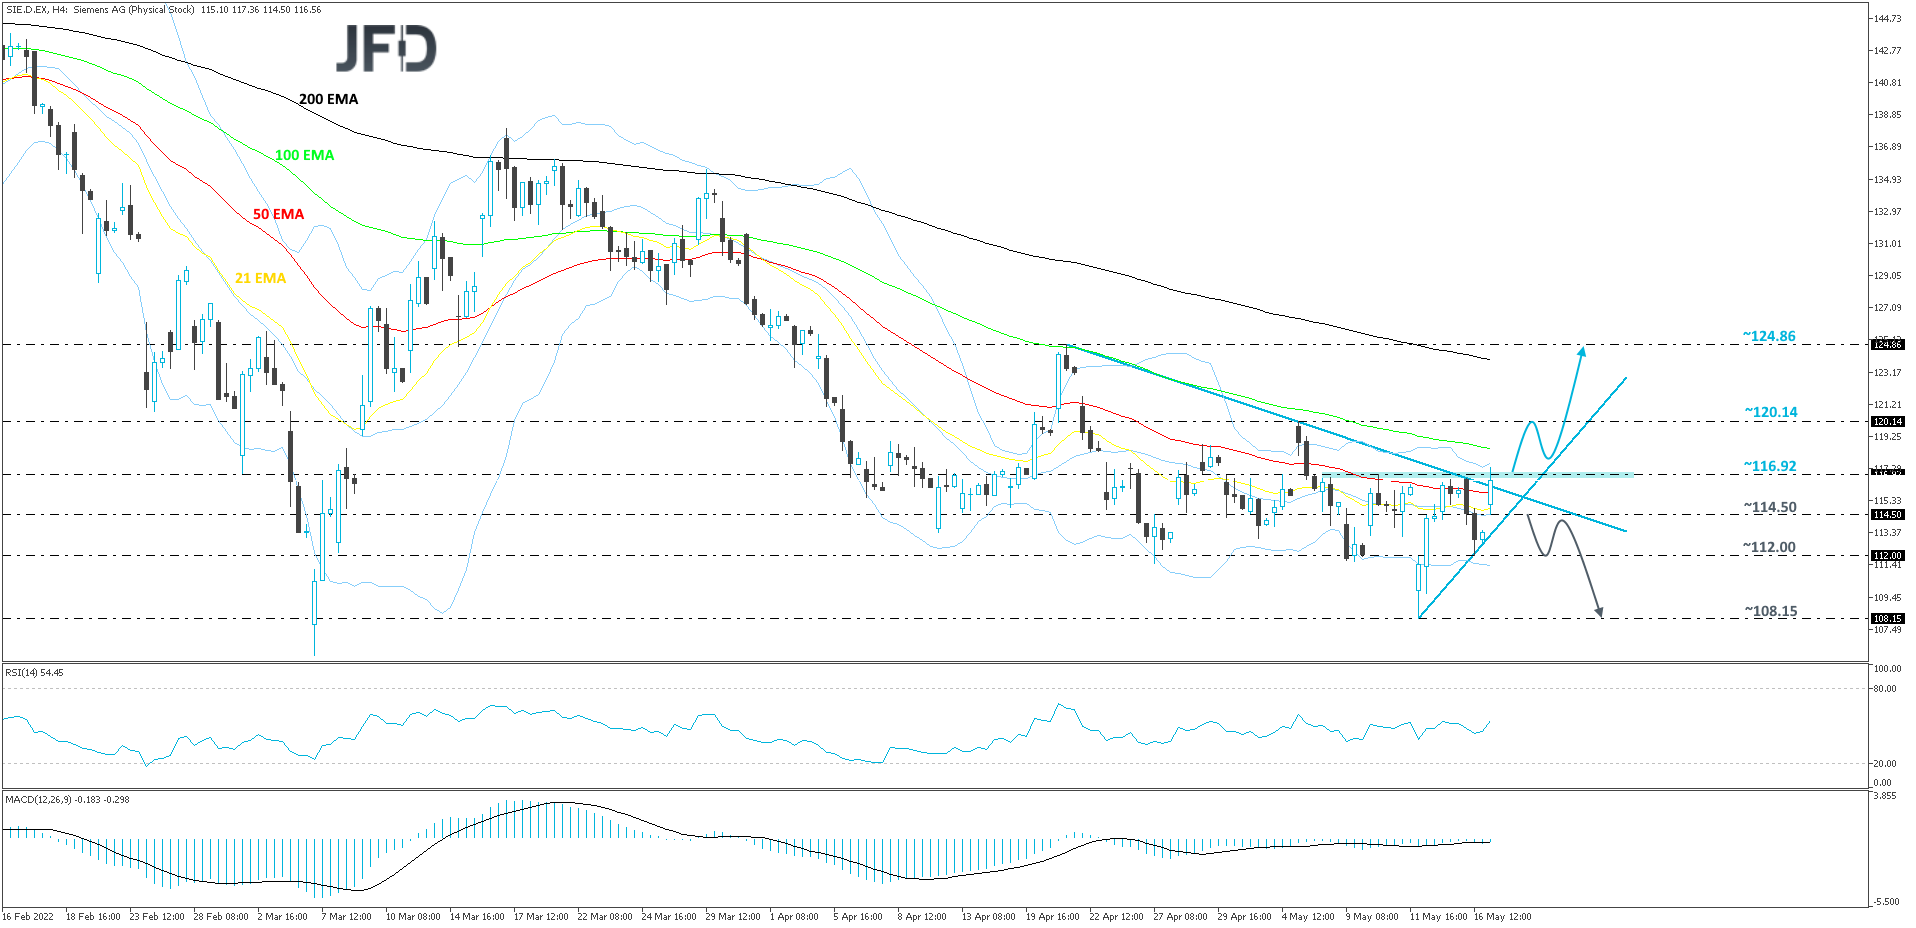Click the RSI(14) indicator title
This screenshot has height=928, width=1916.
34,673
